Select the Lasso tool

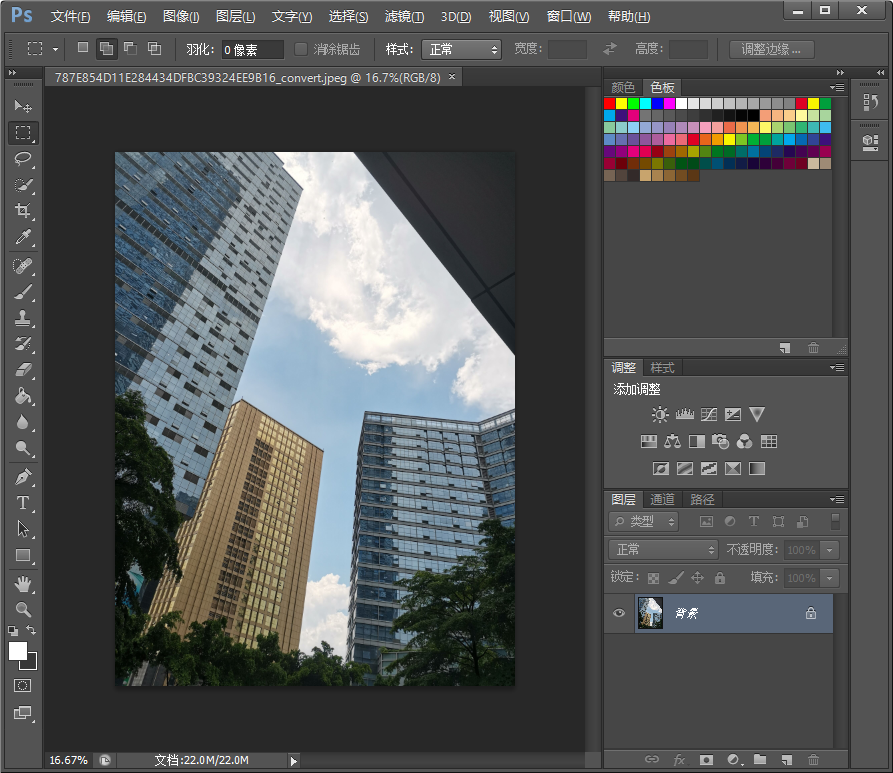click(23, 158)
